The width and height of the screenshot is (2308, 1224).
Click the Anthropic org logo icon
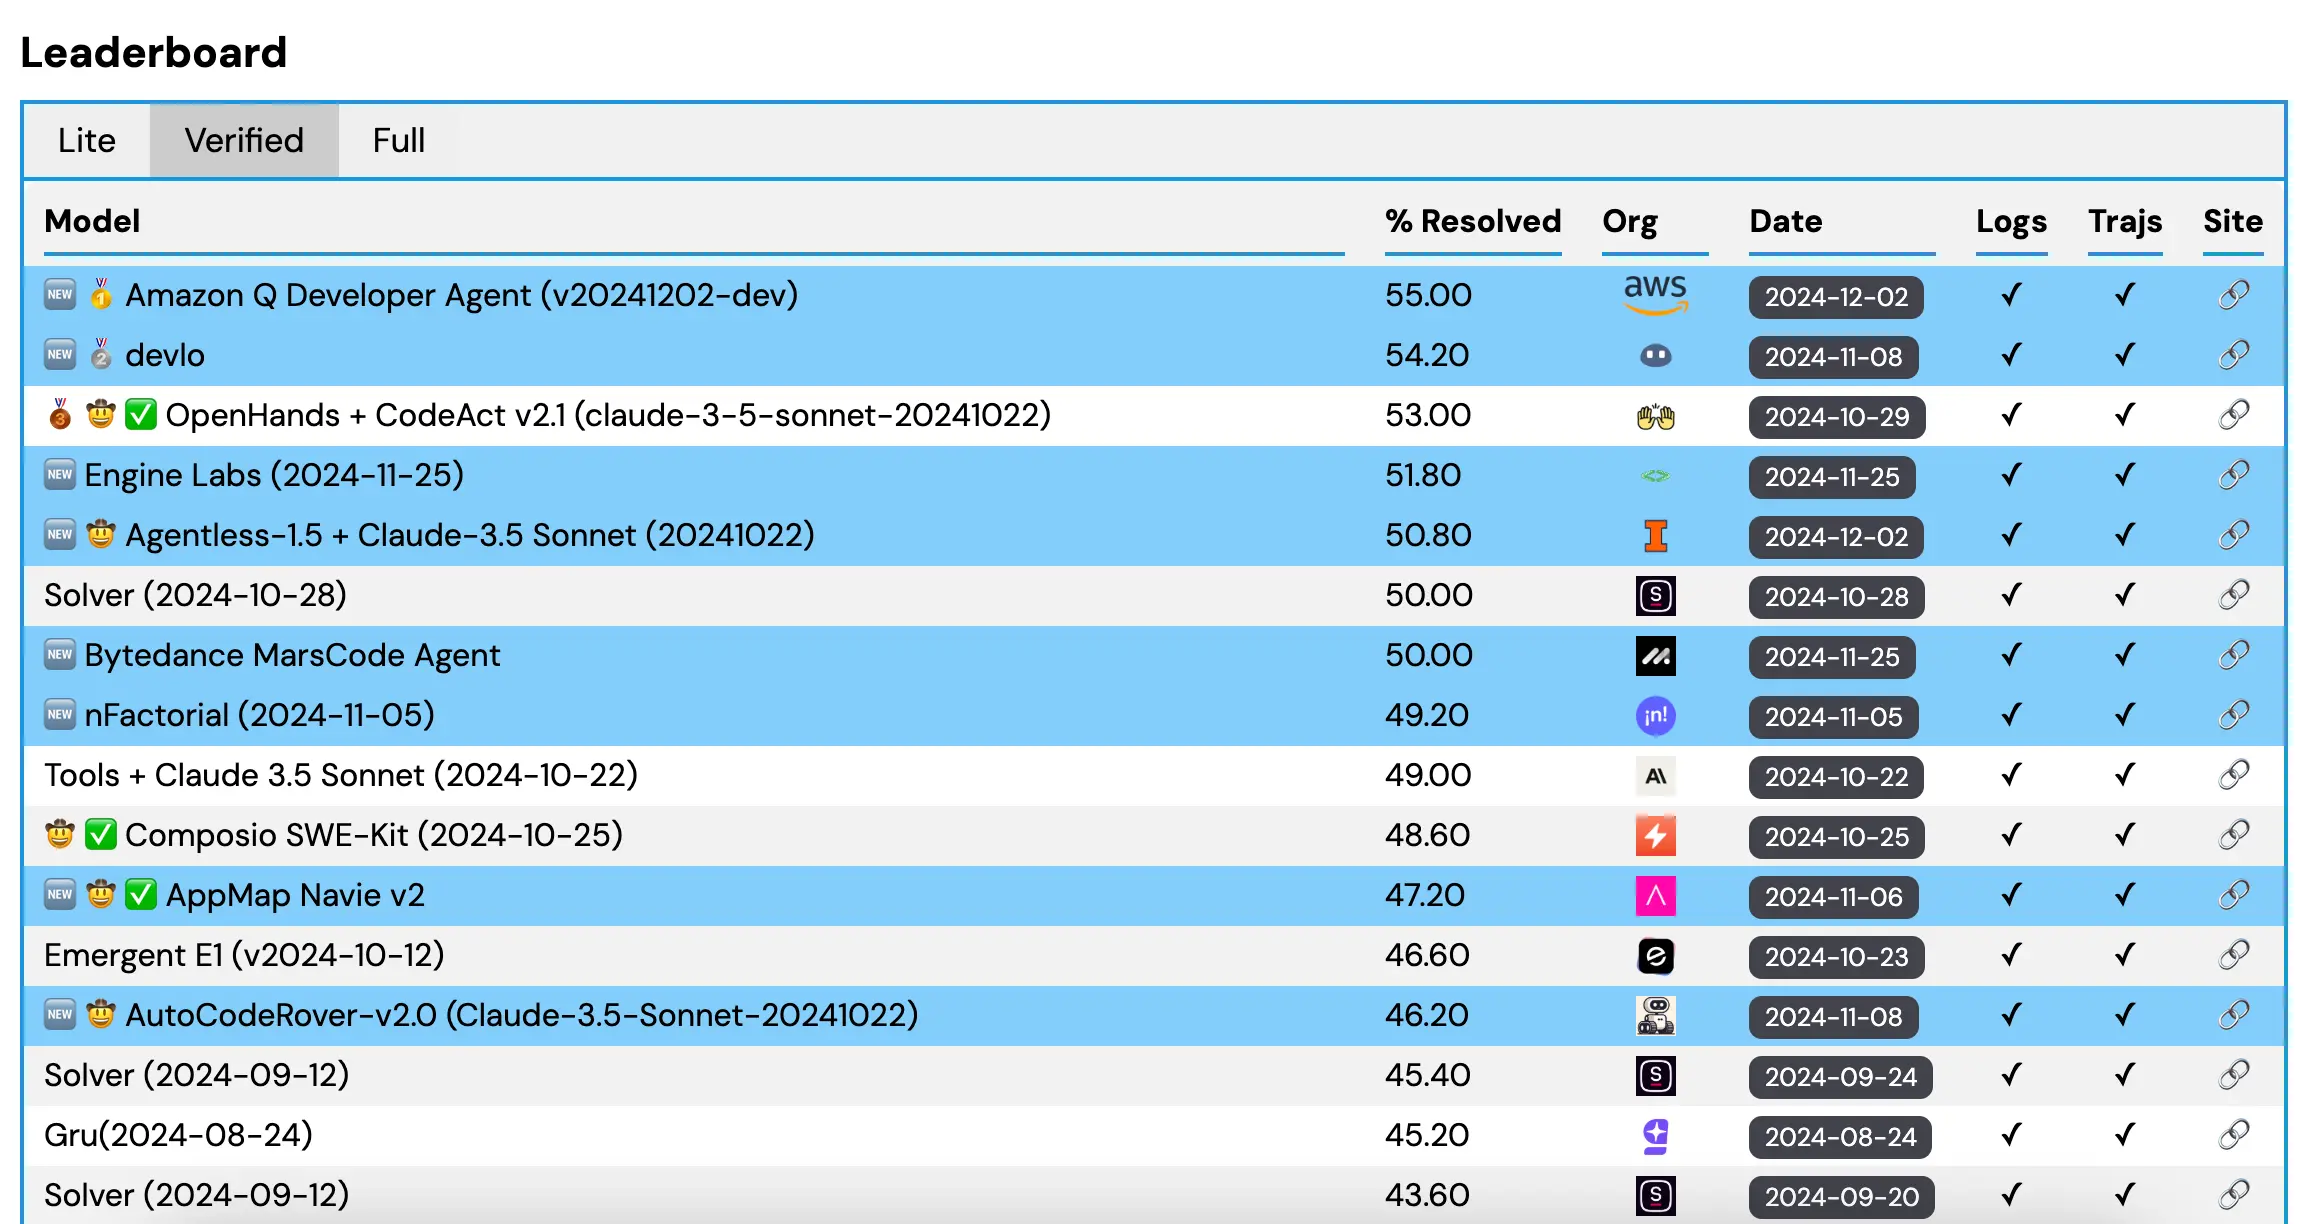coord(1655,776)
